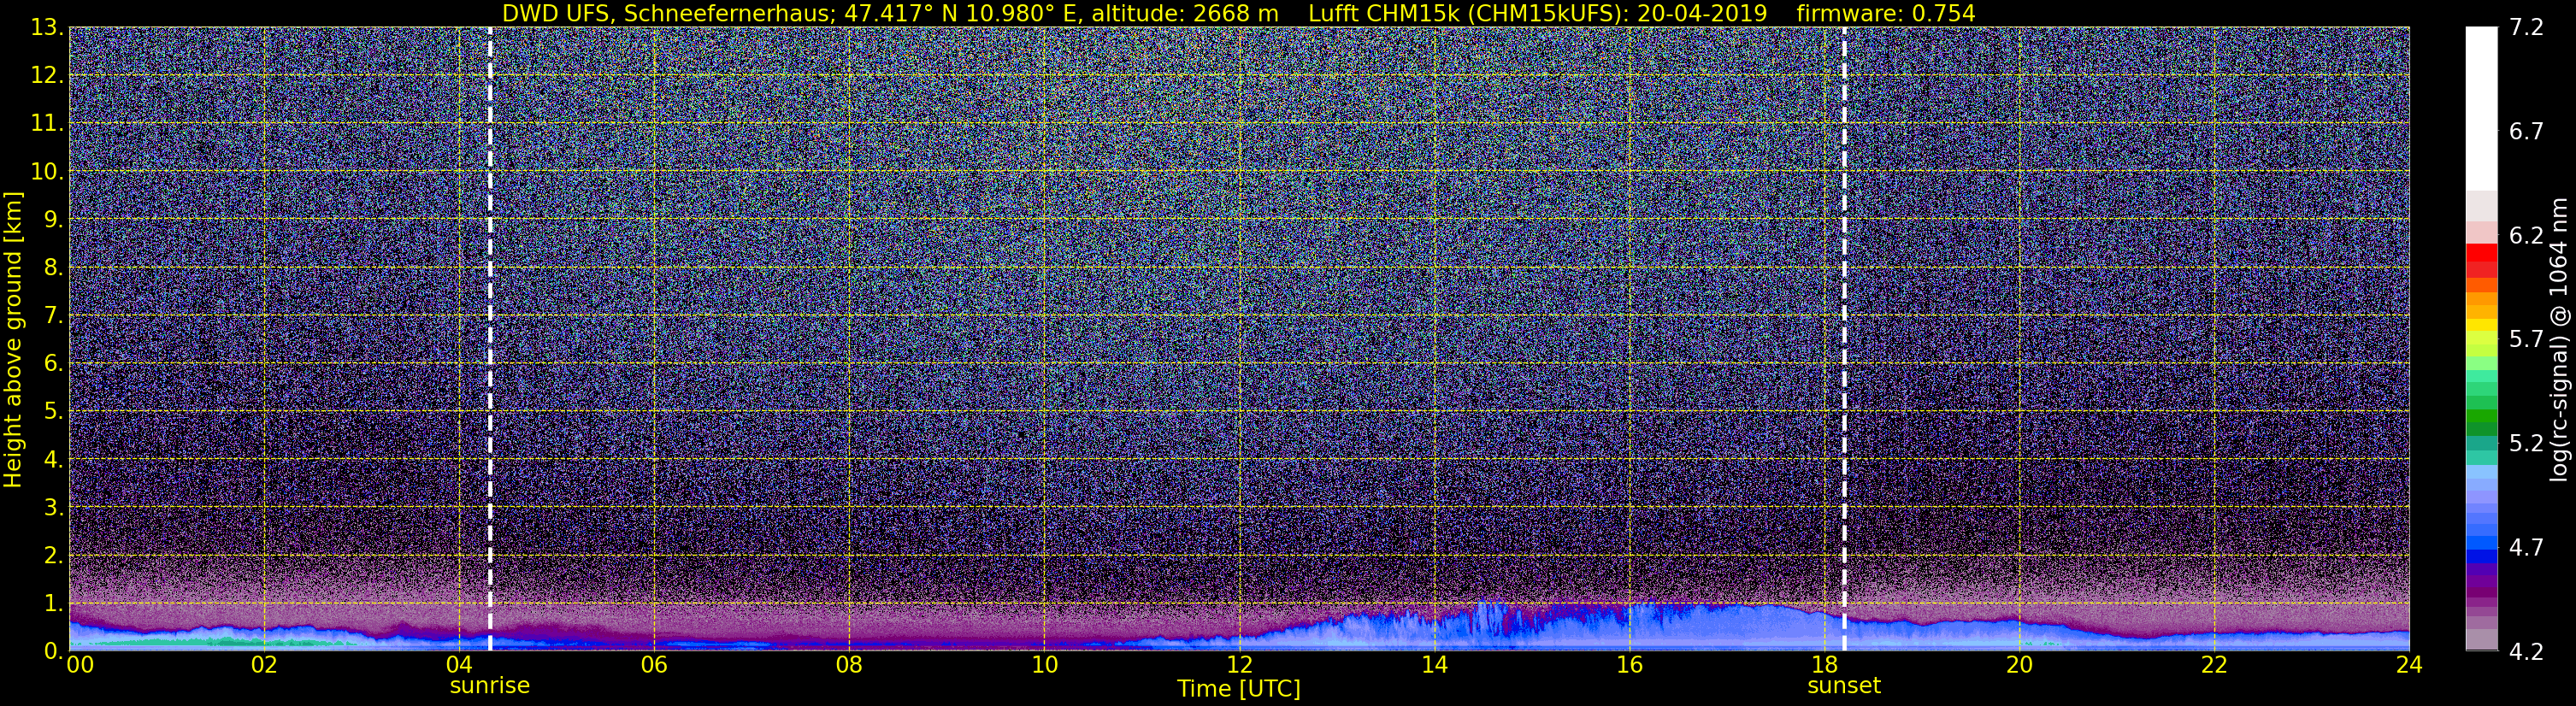Click the 'sunset' label below the time axis

click(1844, 685)
